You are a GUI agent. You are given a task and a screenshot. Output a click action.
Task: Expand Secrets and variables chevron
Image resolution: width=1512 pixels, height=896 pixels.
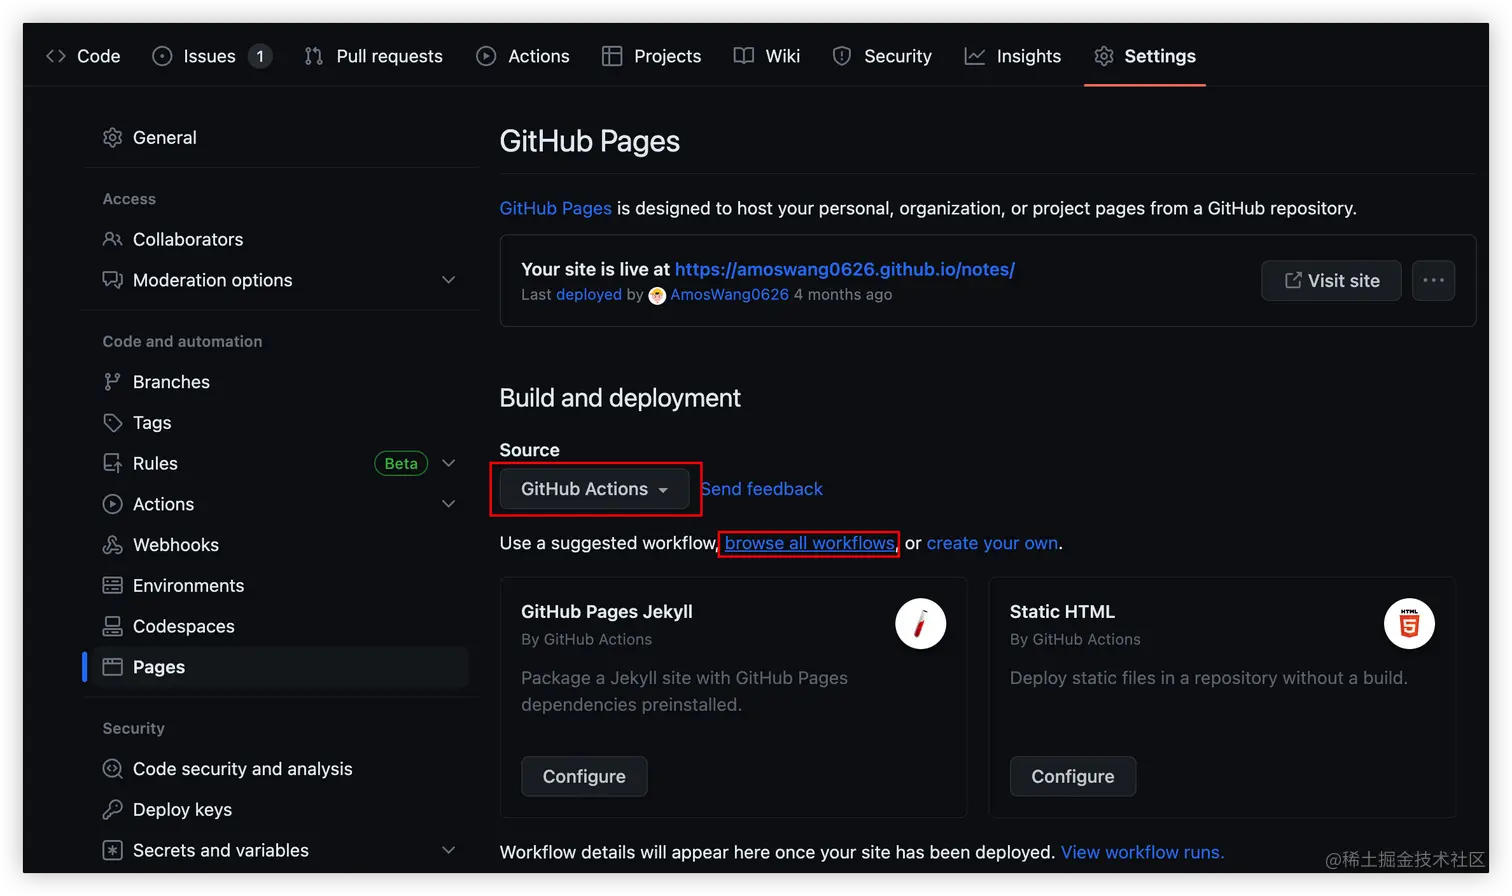(x=448, y=850)
